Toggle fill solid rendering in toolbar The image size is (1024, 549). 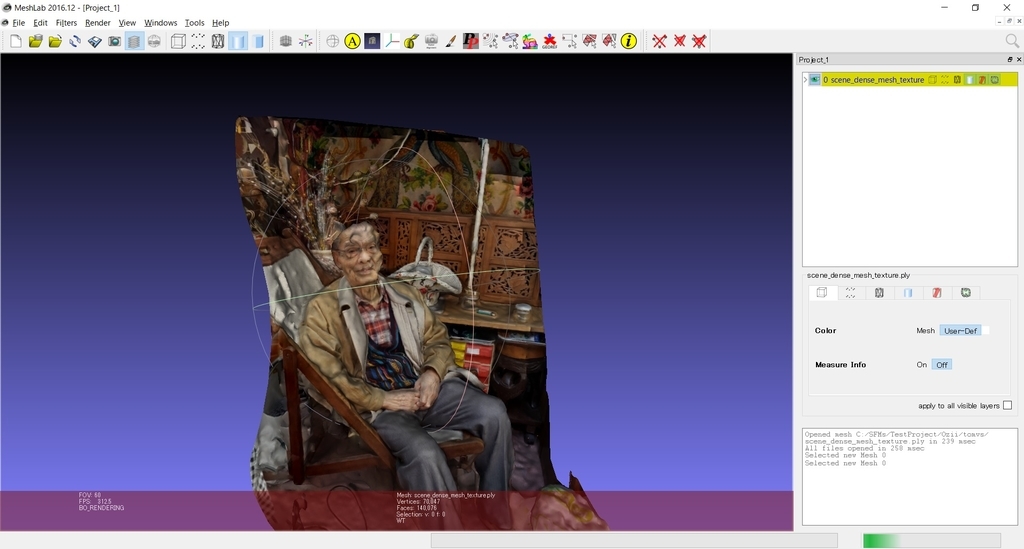tap(238, 41)
